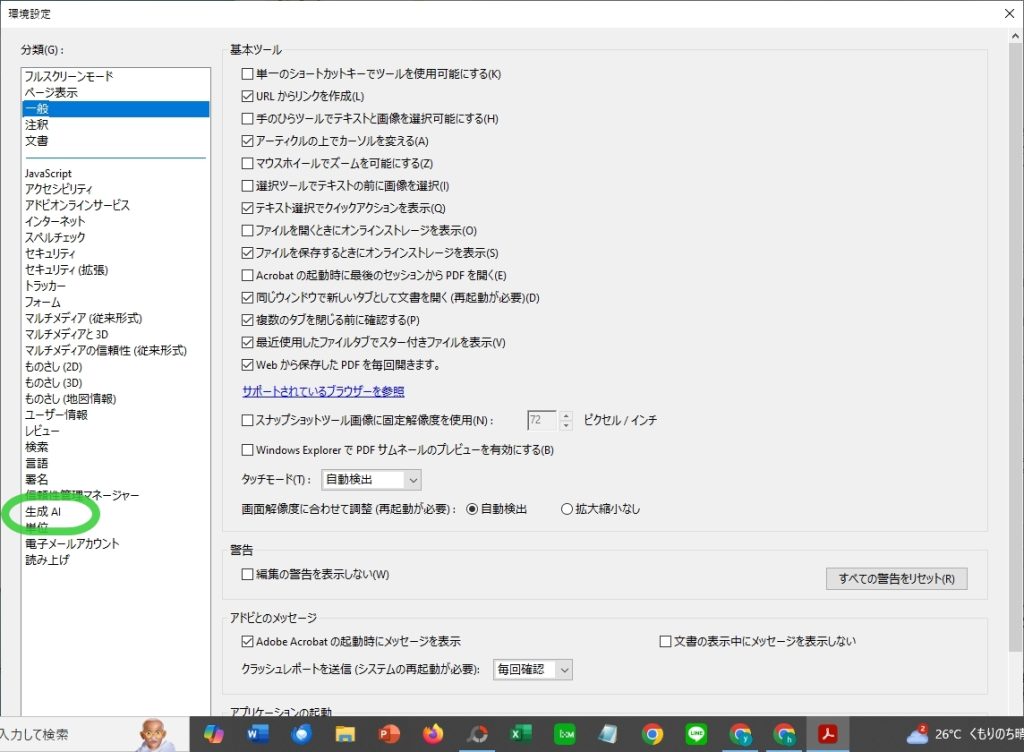The width and height of the screenshot is (1024, 752).
Task: Open Microsoft Word from the taskbar
Action: 256,735
